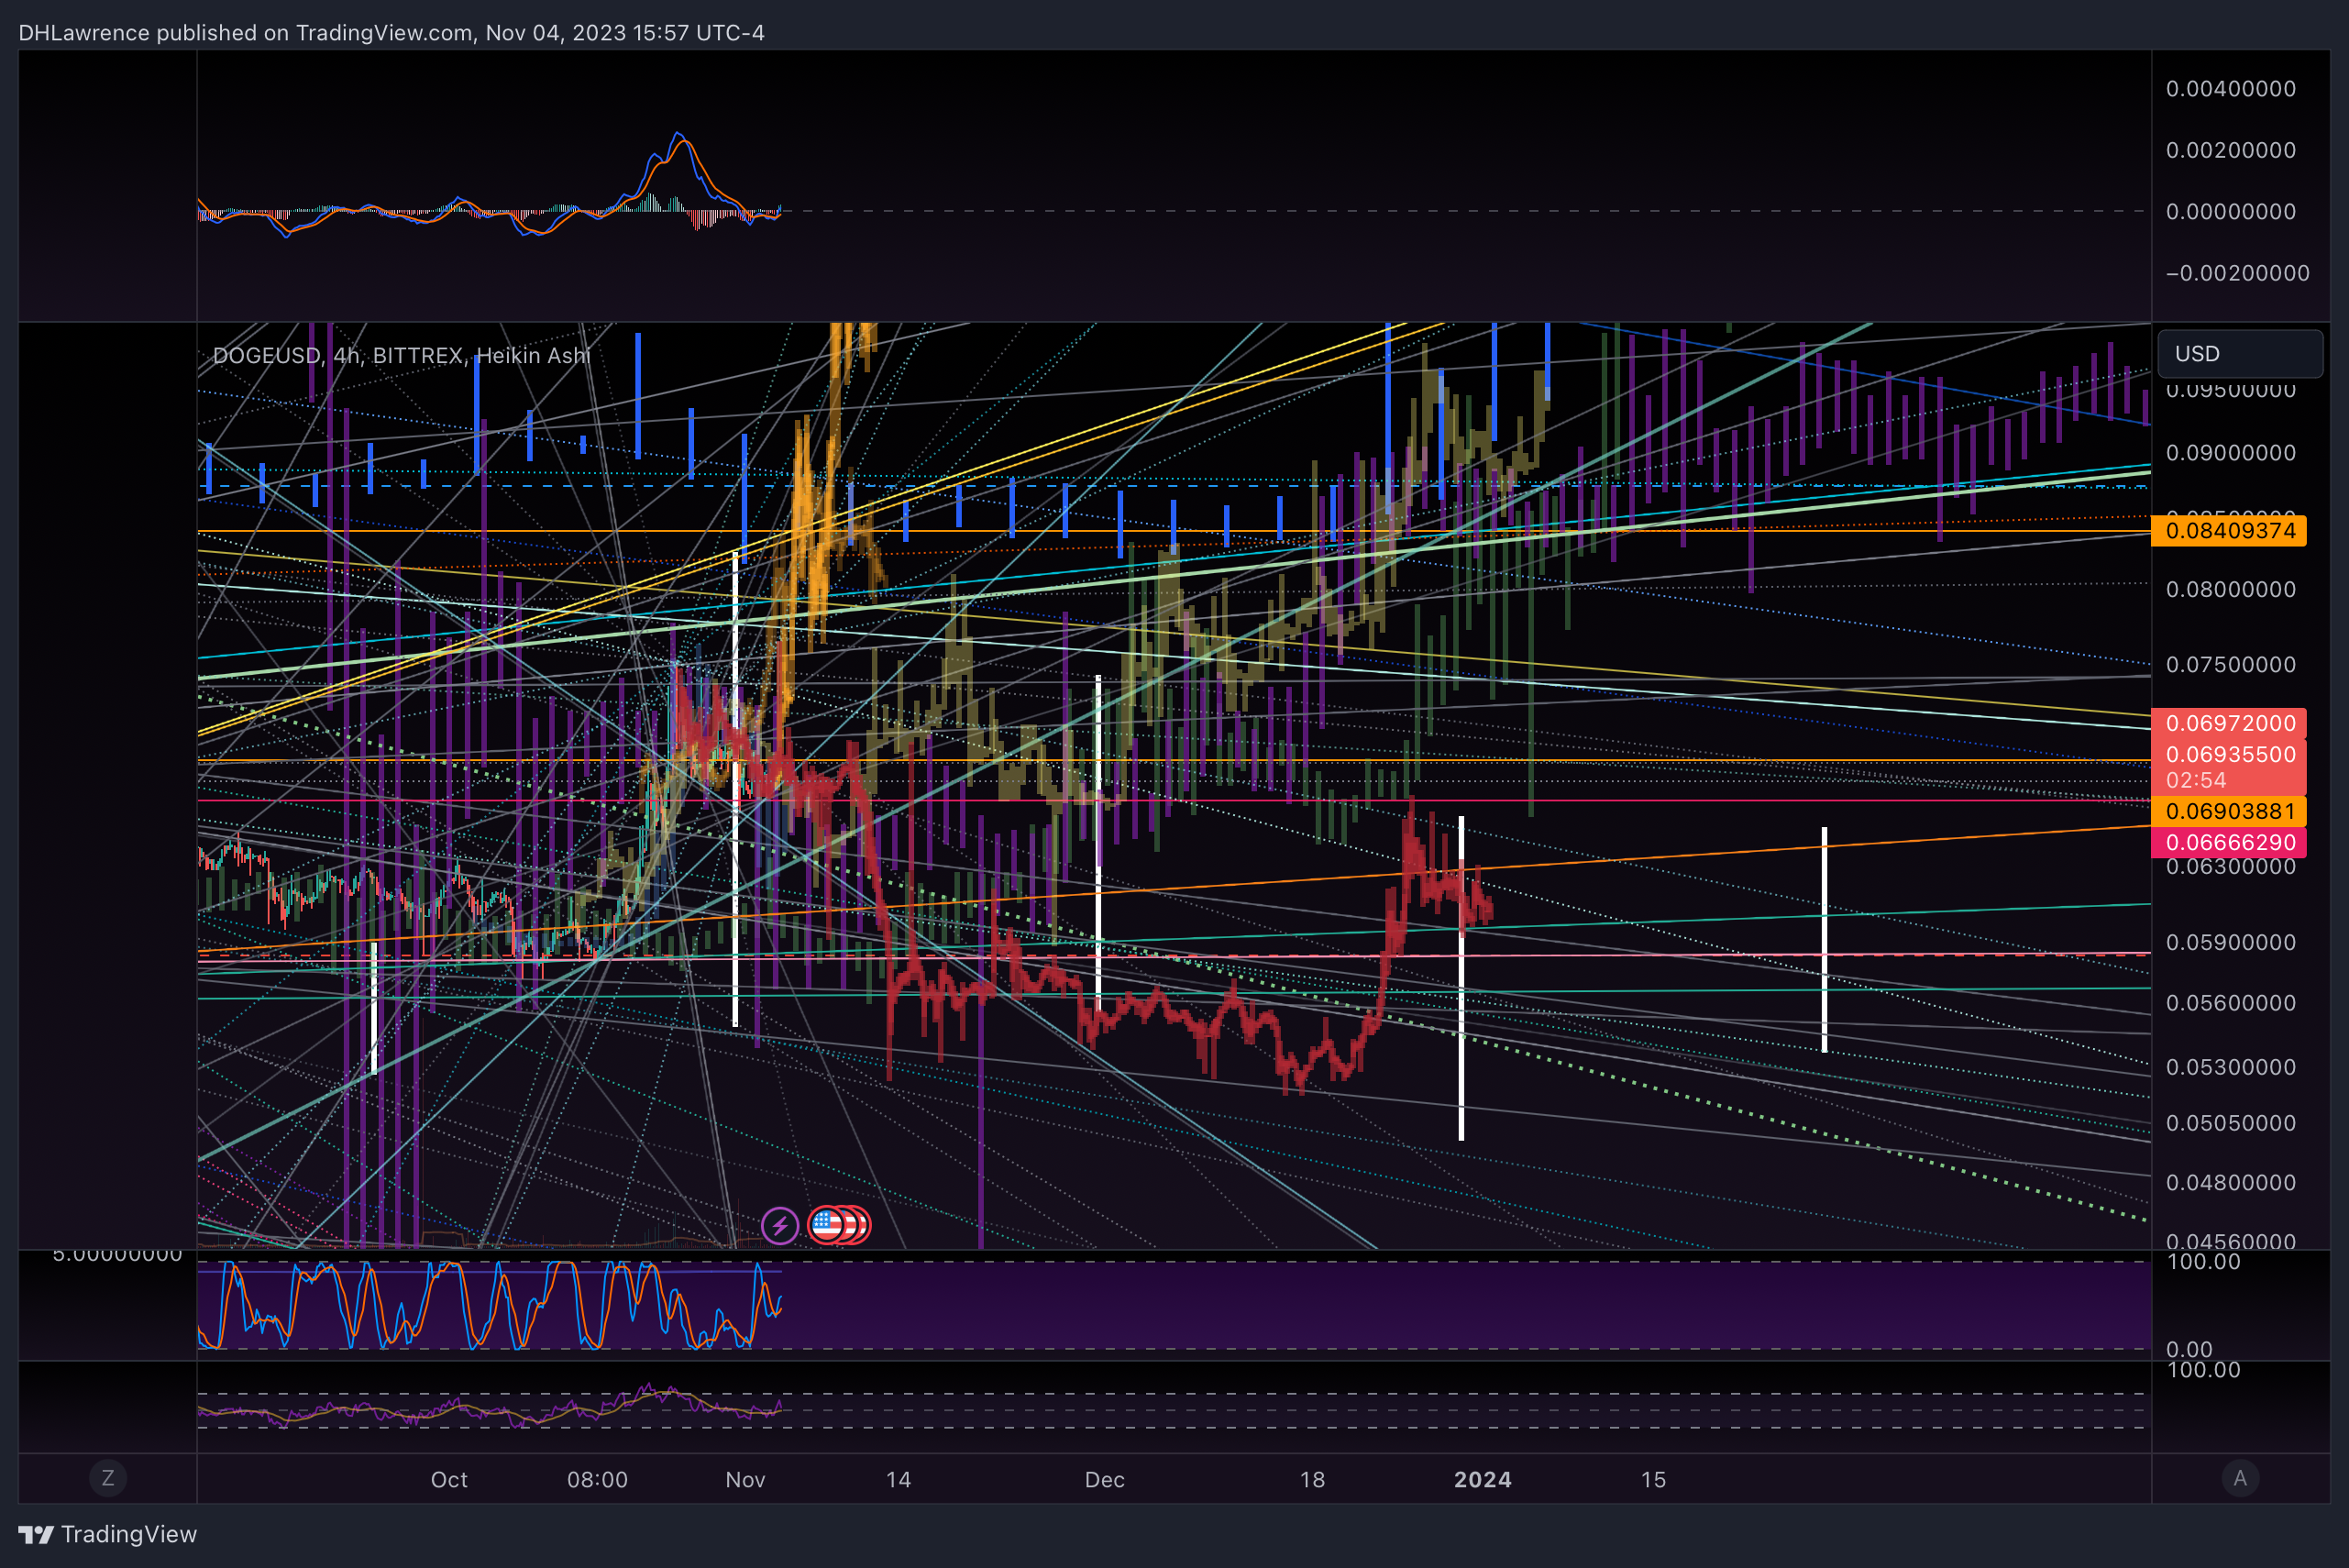Viewport: 2349px width, 1568px height.
Task: Open the USD currency dropdown
Action: click(2240, 354)
